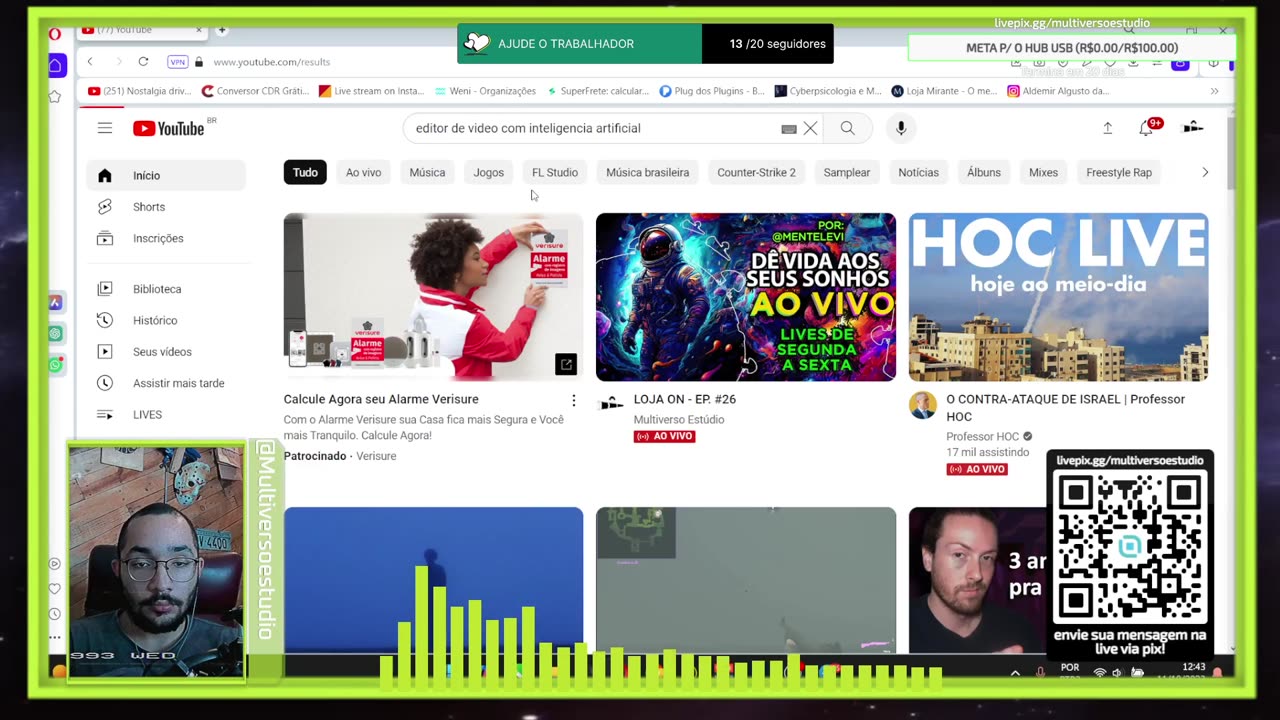Select the Freestyle Rap chip
Viewport: 1280px width, 720px height.
tap(1119, 173)
